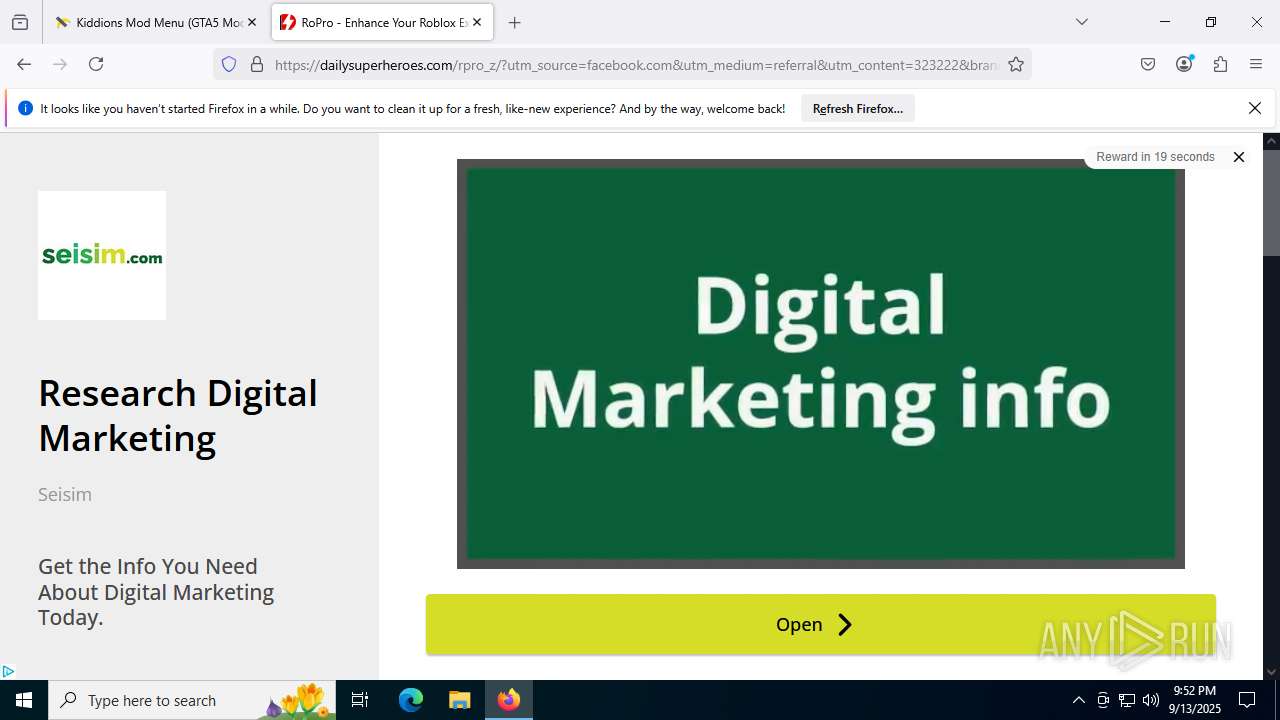Click the yellow Open button
Image resolution: width=1280 pixels, height=720 pixels.
click(x=821, y=624)
